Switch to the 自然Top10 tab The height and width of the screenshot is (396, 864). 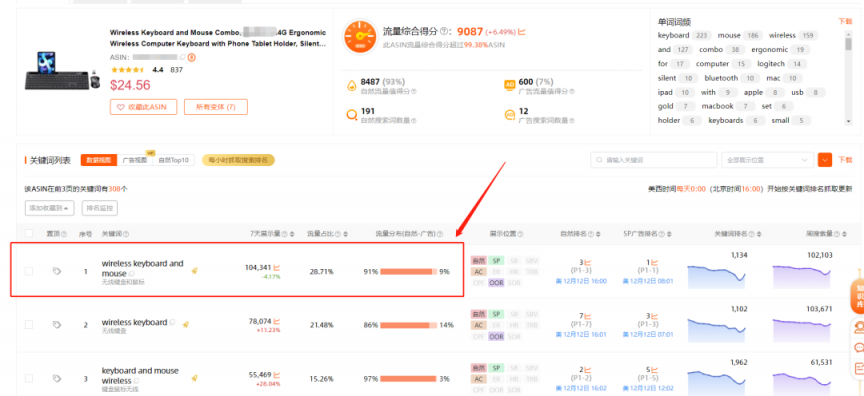tap(173, 160)
